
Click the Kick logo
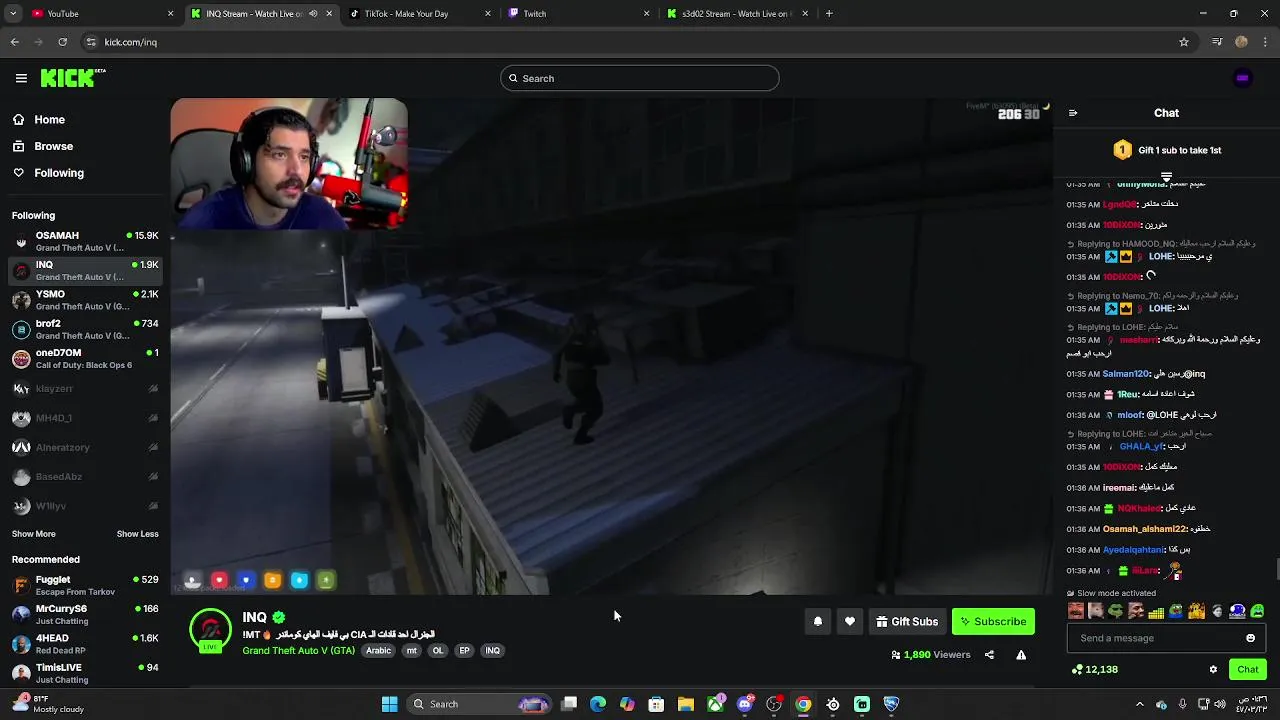73,78
